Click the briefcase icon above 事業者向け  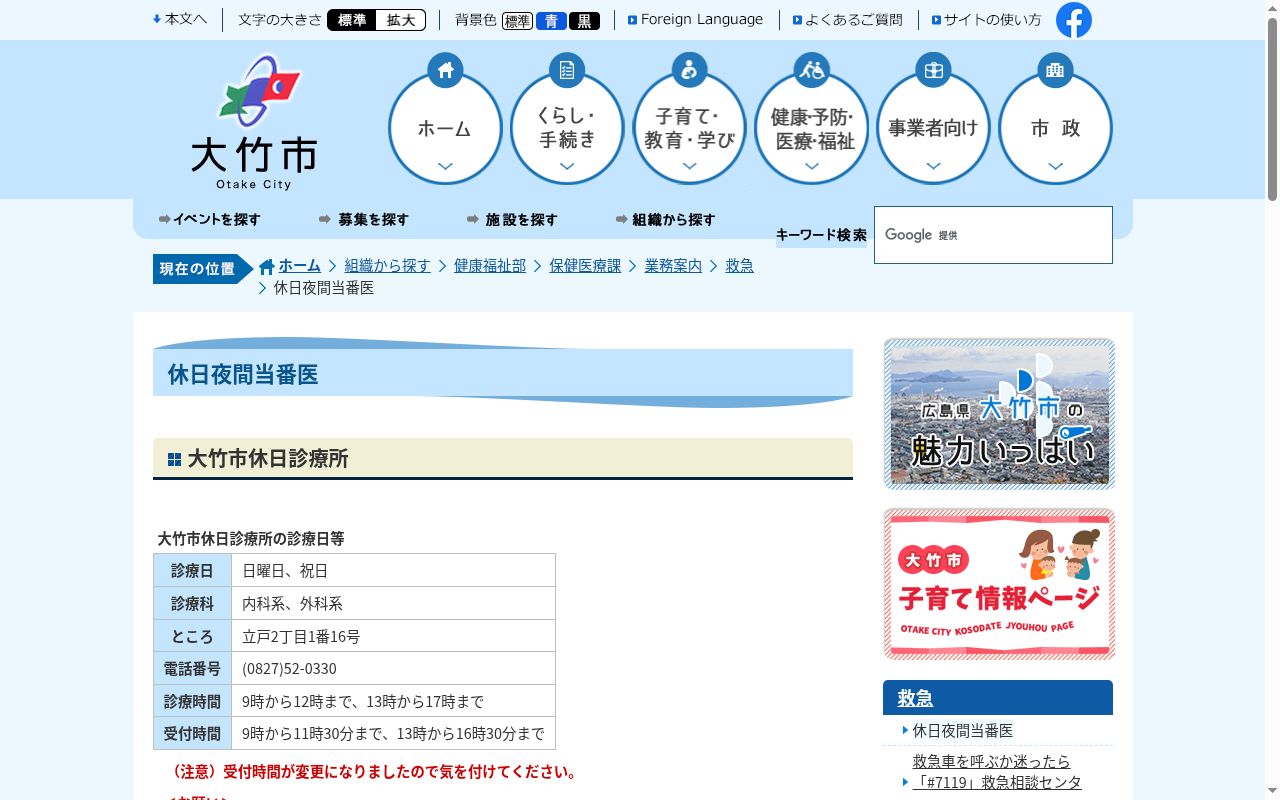pos(933,70)
